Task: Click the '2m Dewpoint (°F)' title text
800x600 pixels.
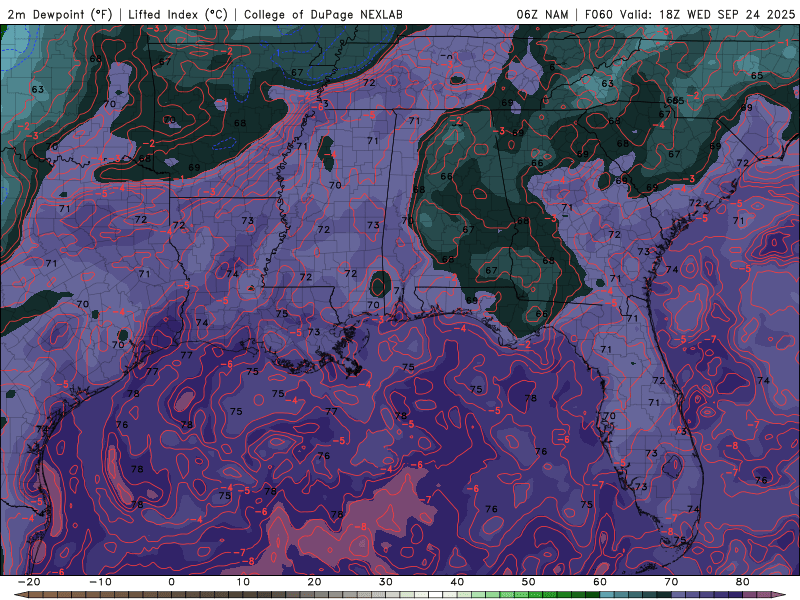Action: click(x=60, y=14)
